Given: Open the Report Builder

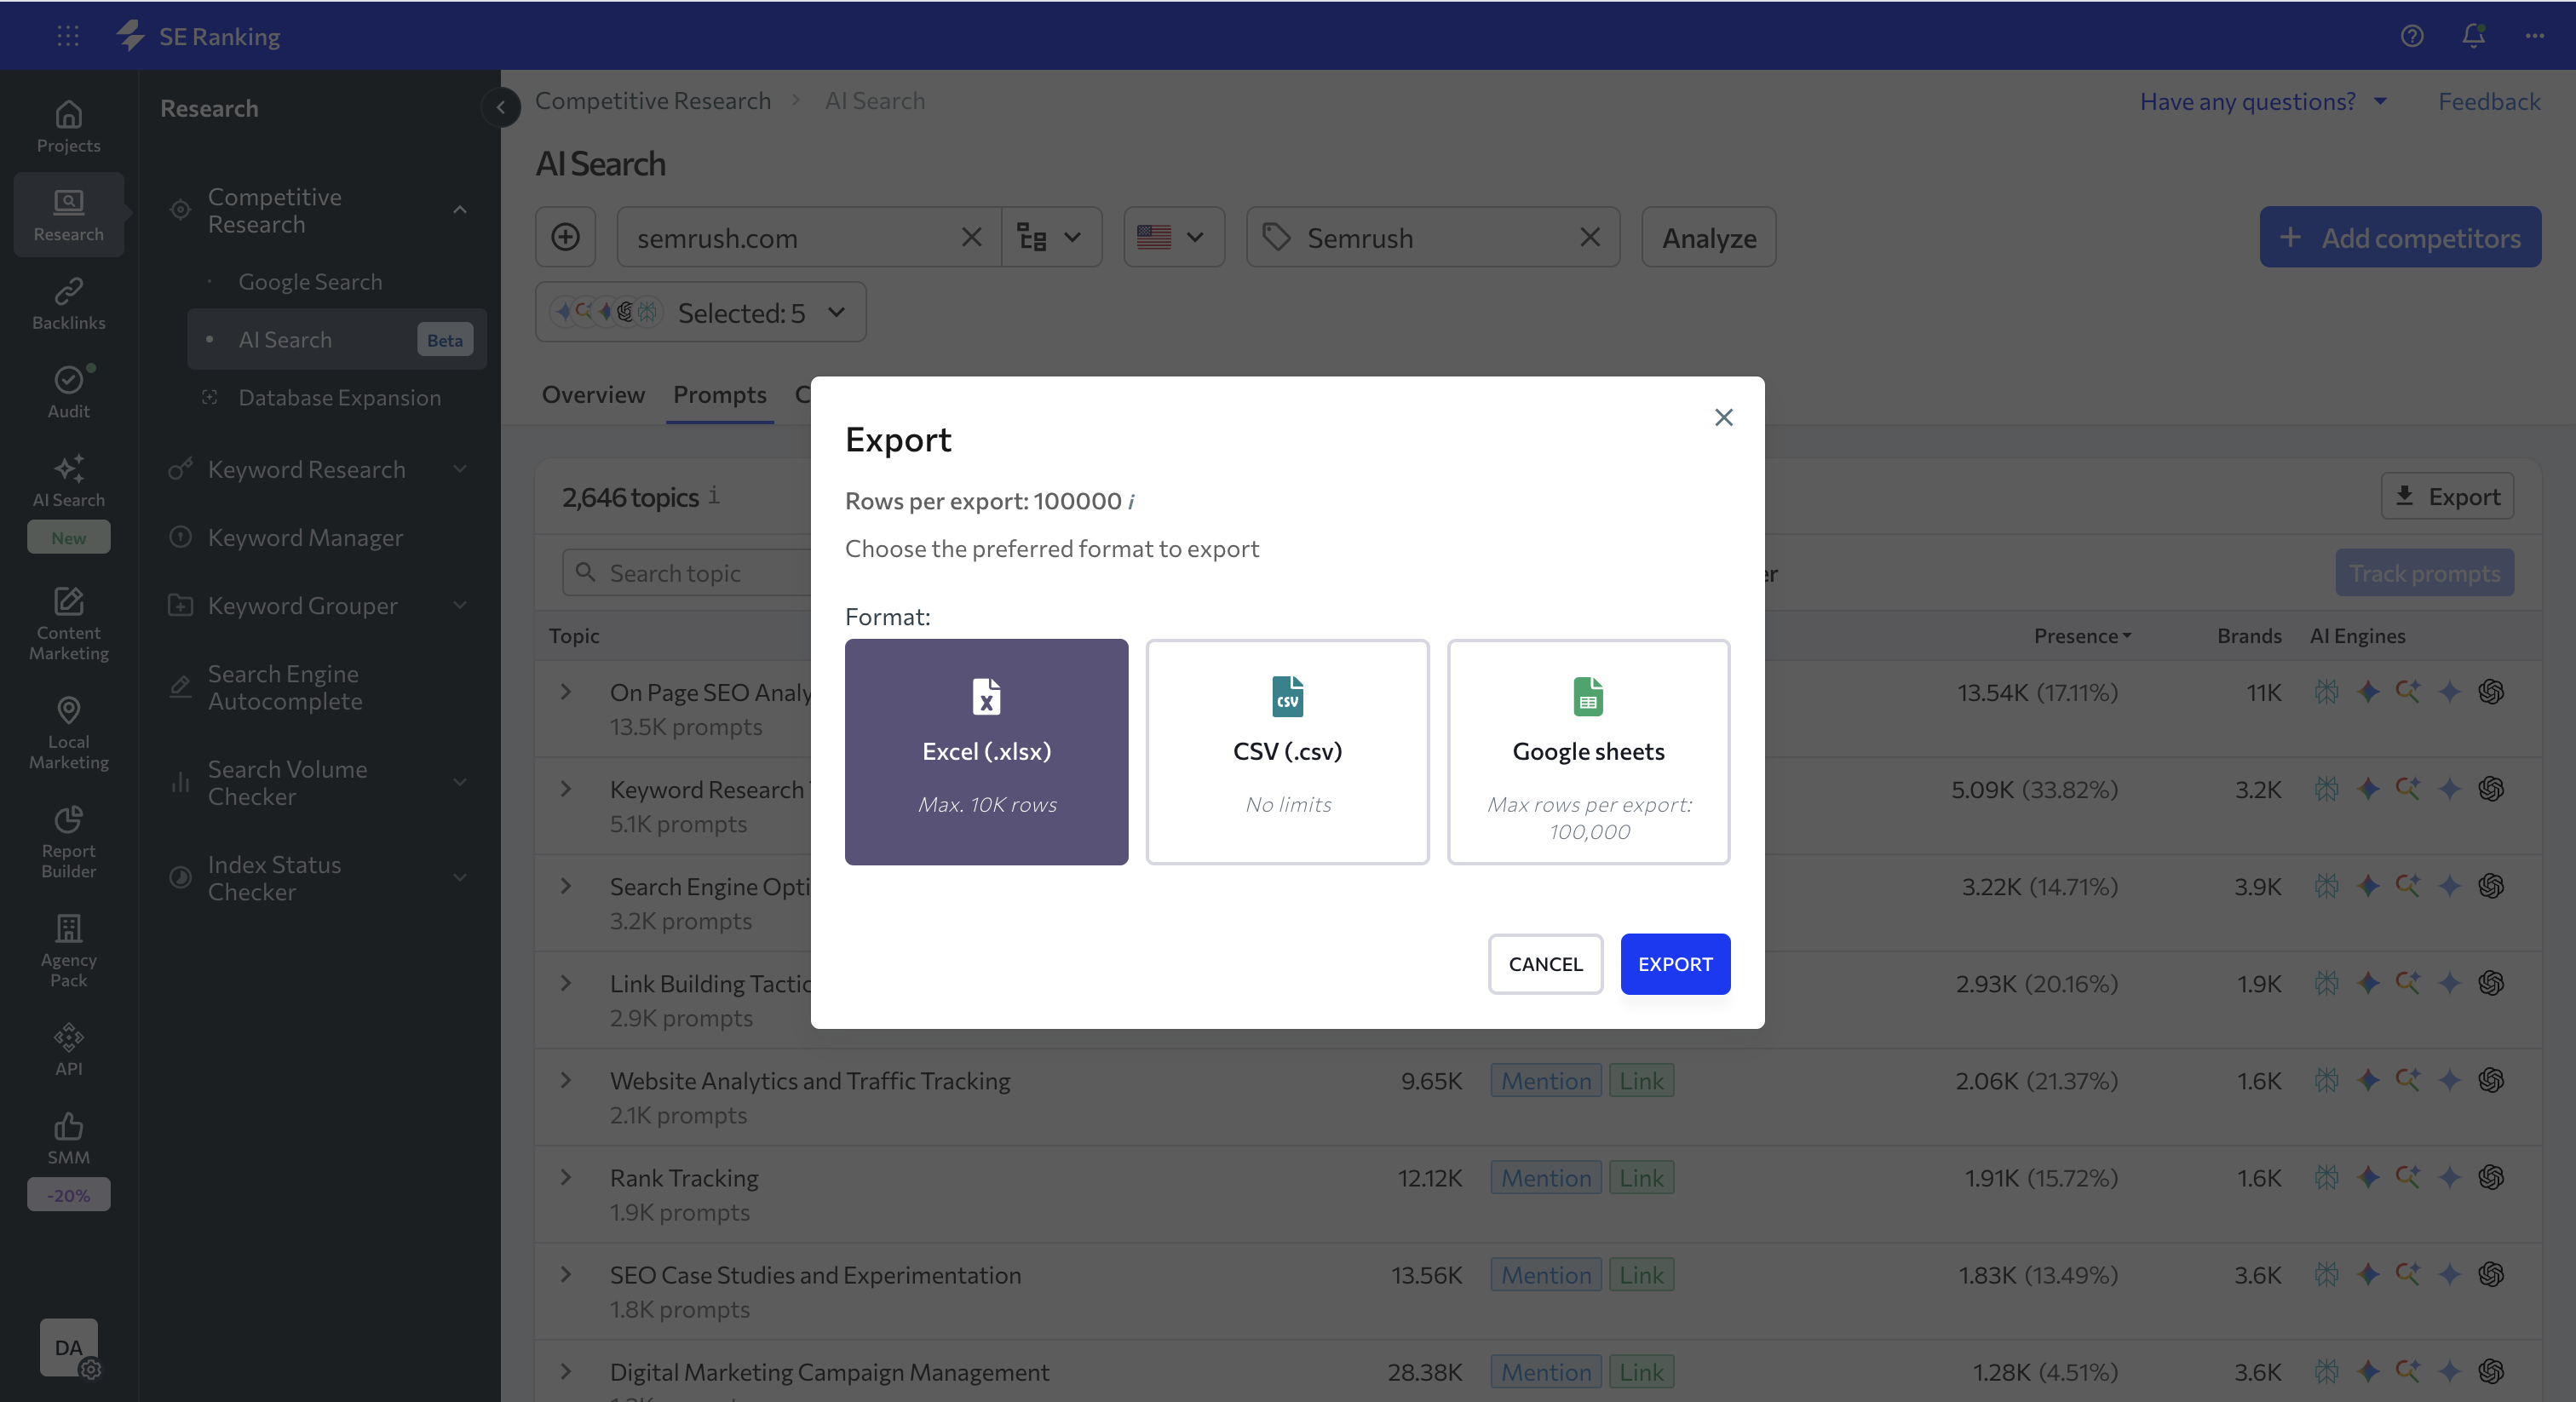Looking at the screenshot, I should click(x=68, y=842).
